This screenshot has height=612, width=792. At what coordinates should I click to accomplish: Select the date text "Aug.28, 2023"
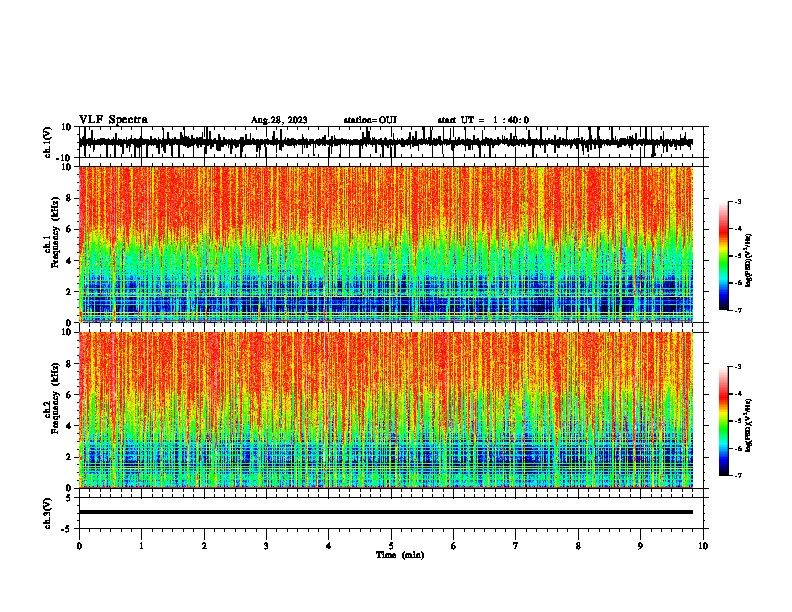(x=279, y=120)
